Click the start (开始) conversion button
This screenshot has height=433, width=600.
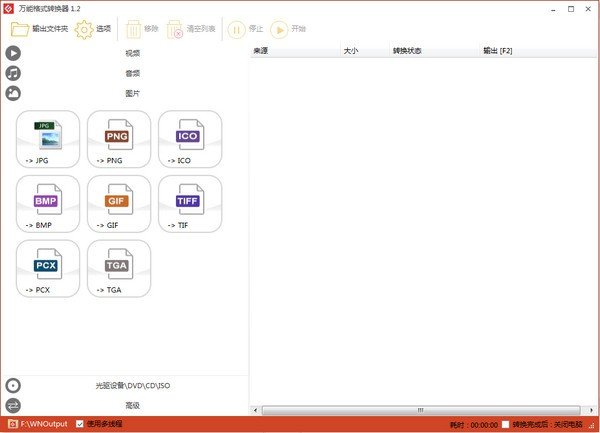coord(288,28)
